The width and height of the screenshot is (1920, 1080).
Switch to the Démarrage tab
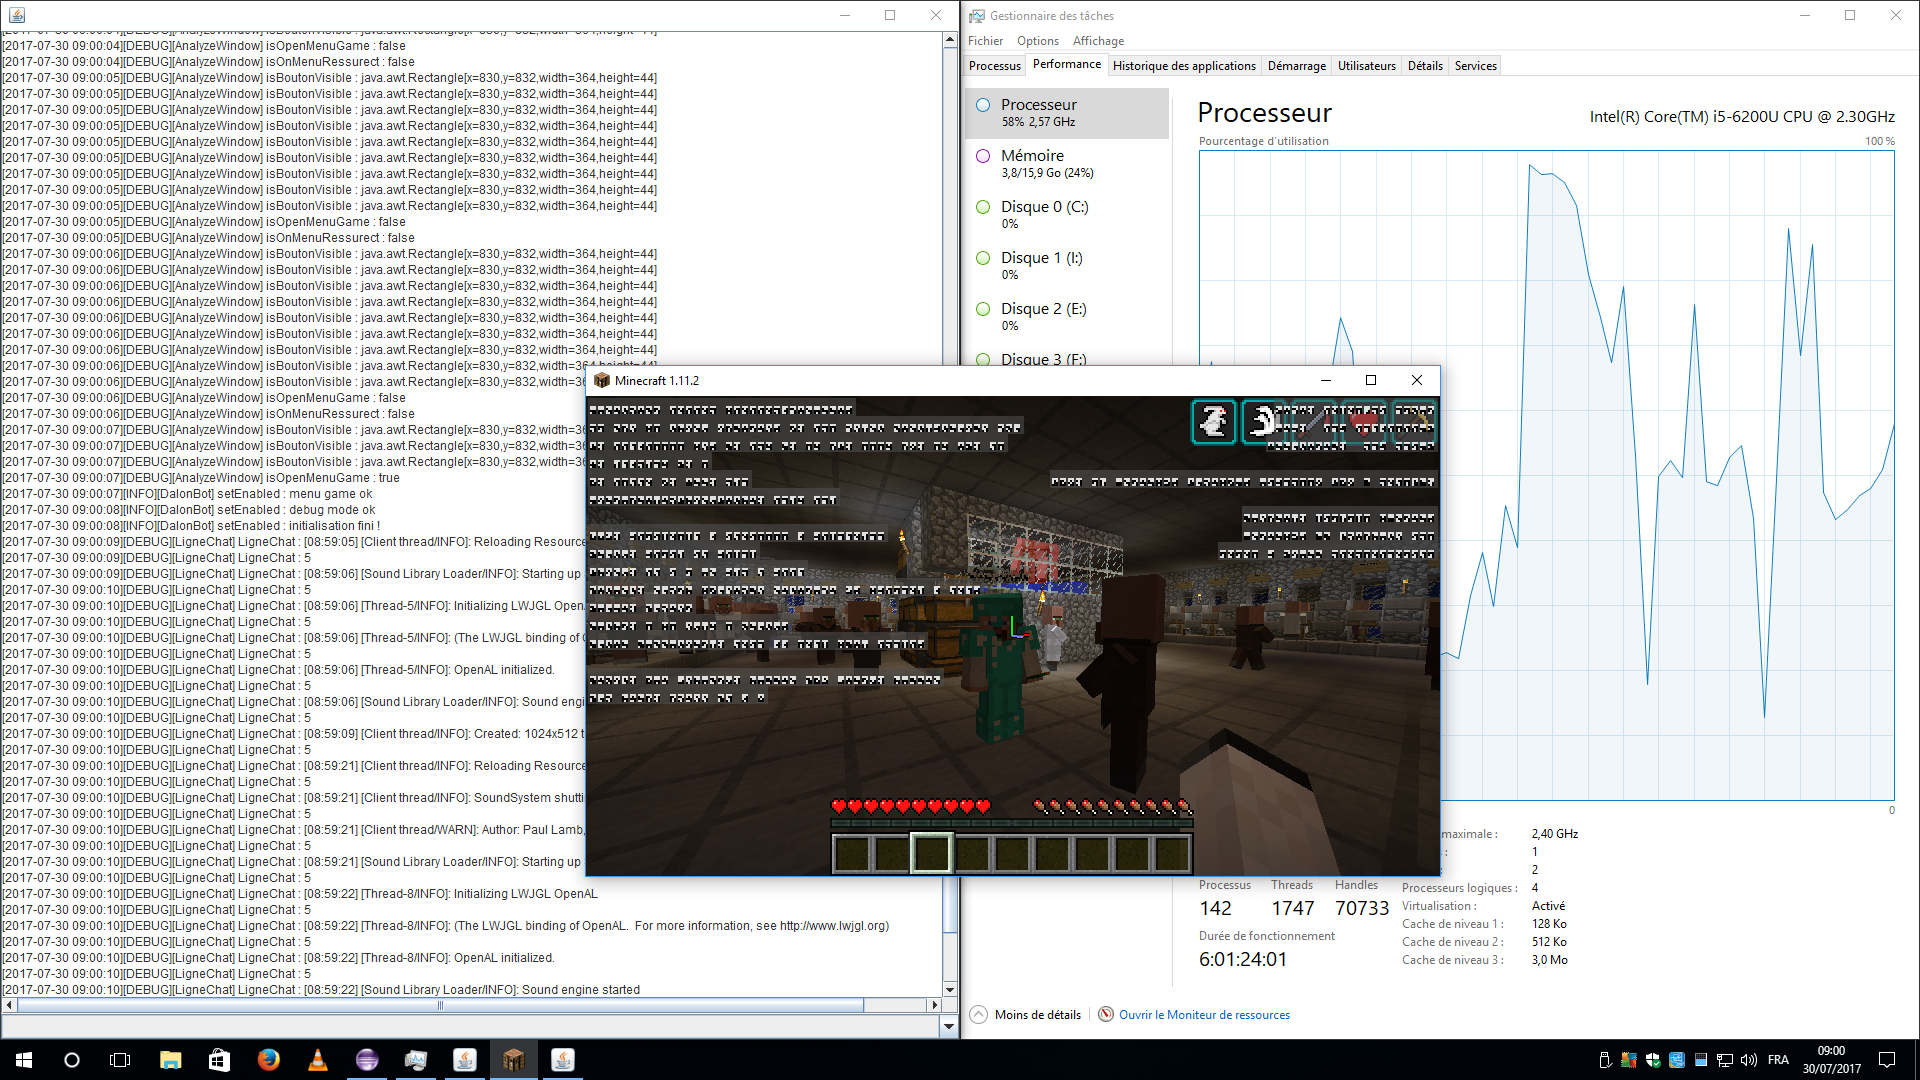pyautogui.click(x=1296, y=66)
